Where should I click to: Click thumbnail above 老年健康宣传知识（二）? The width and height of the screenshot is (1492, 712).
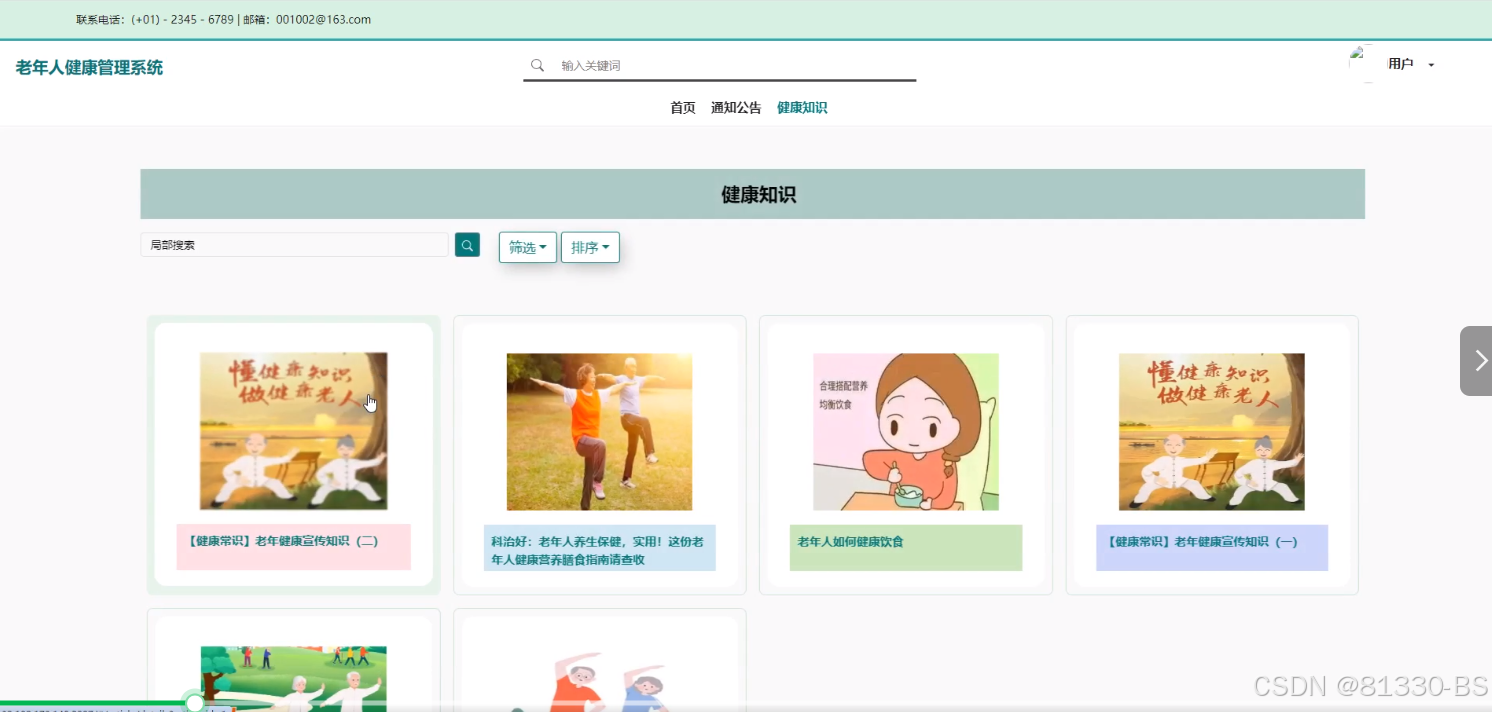click(293, 432)
